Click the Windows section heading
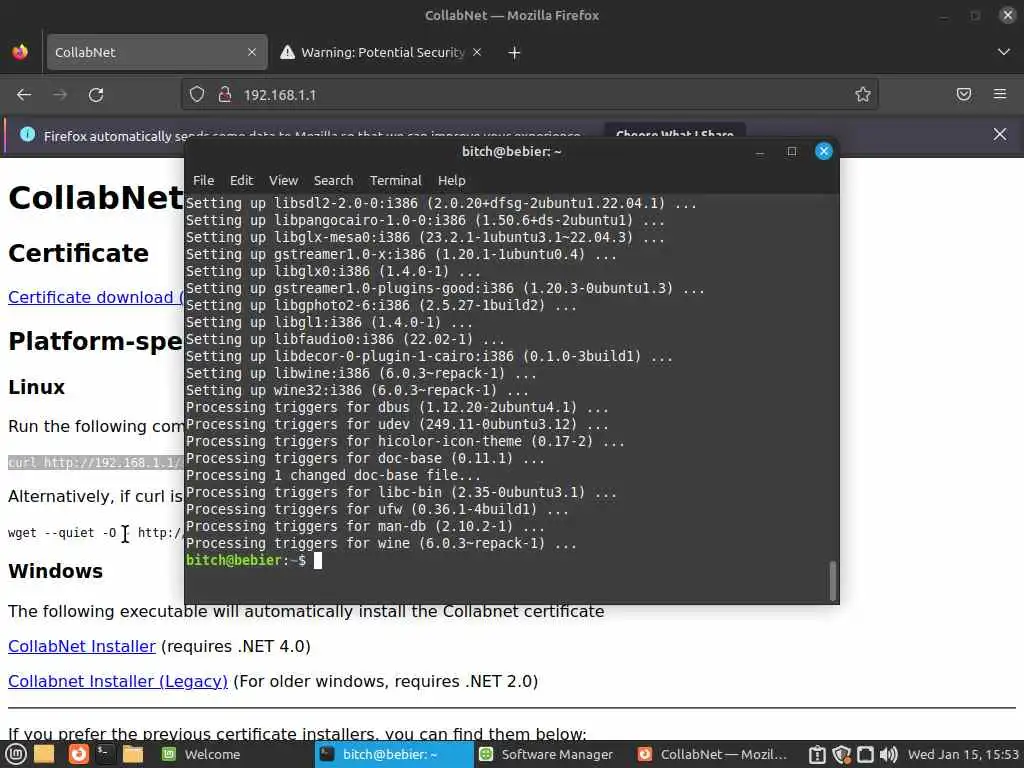The height and width of the screenshot is (768, 1024). click(x=56, y=571)
